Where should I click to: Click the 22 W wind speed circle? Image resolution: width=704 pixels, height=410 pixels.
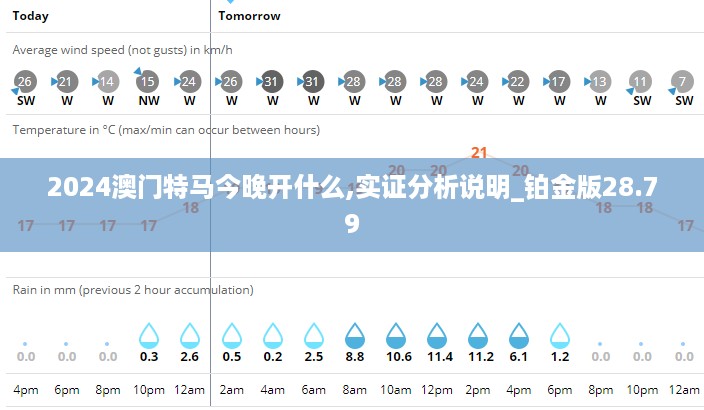[518, 82]
